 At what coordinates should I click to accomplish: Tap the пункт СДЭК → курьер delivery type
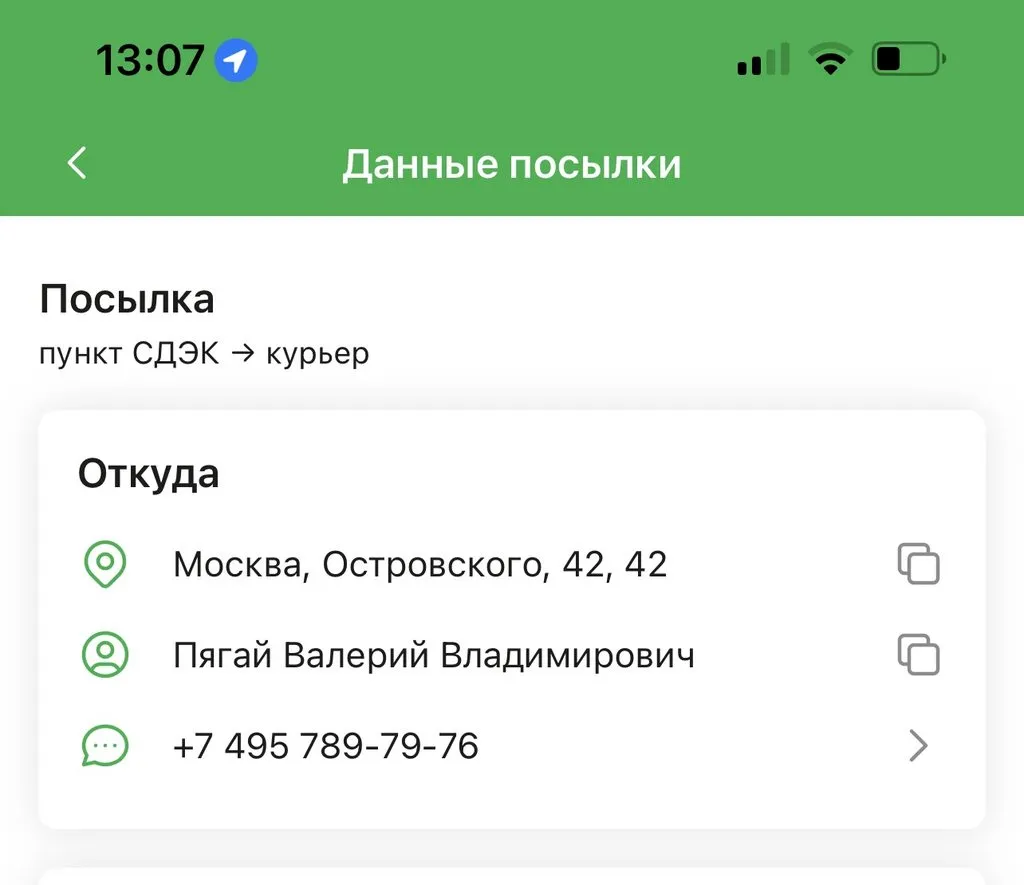tap(204, 354)
